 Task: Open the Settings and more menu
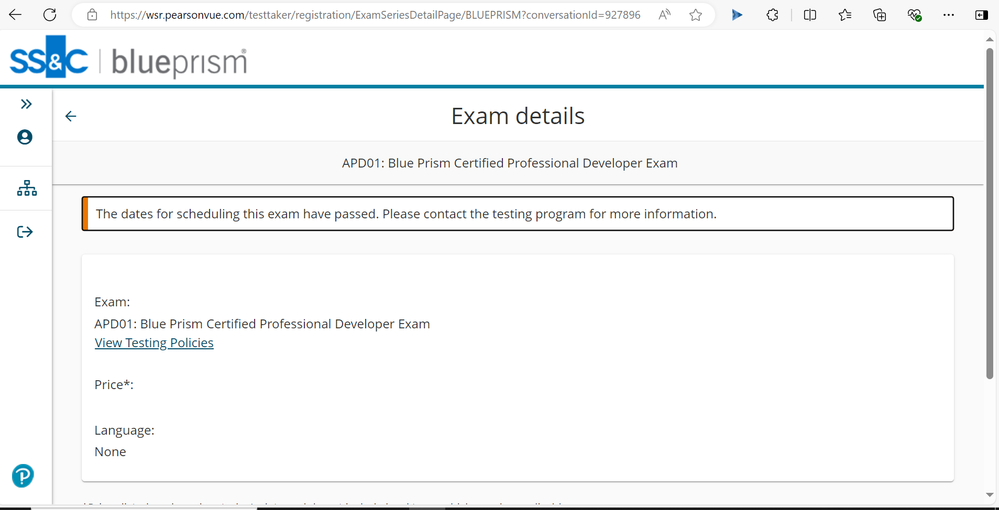(949, 15)
